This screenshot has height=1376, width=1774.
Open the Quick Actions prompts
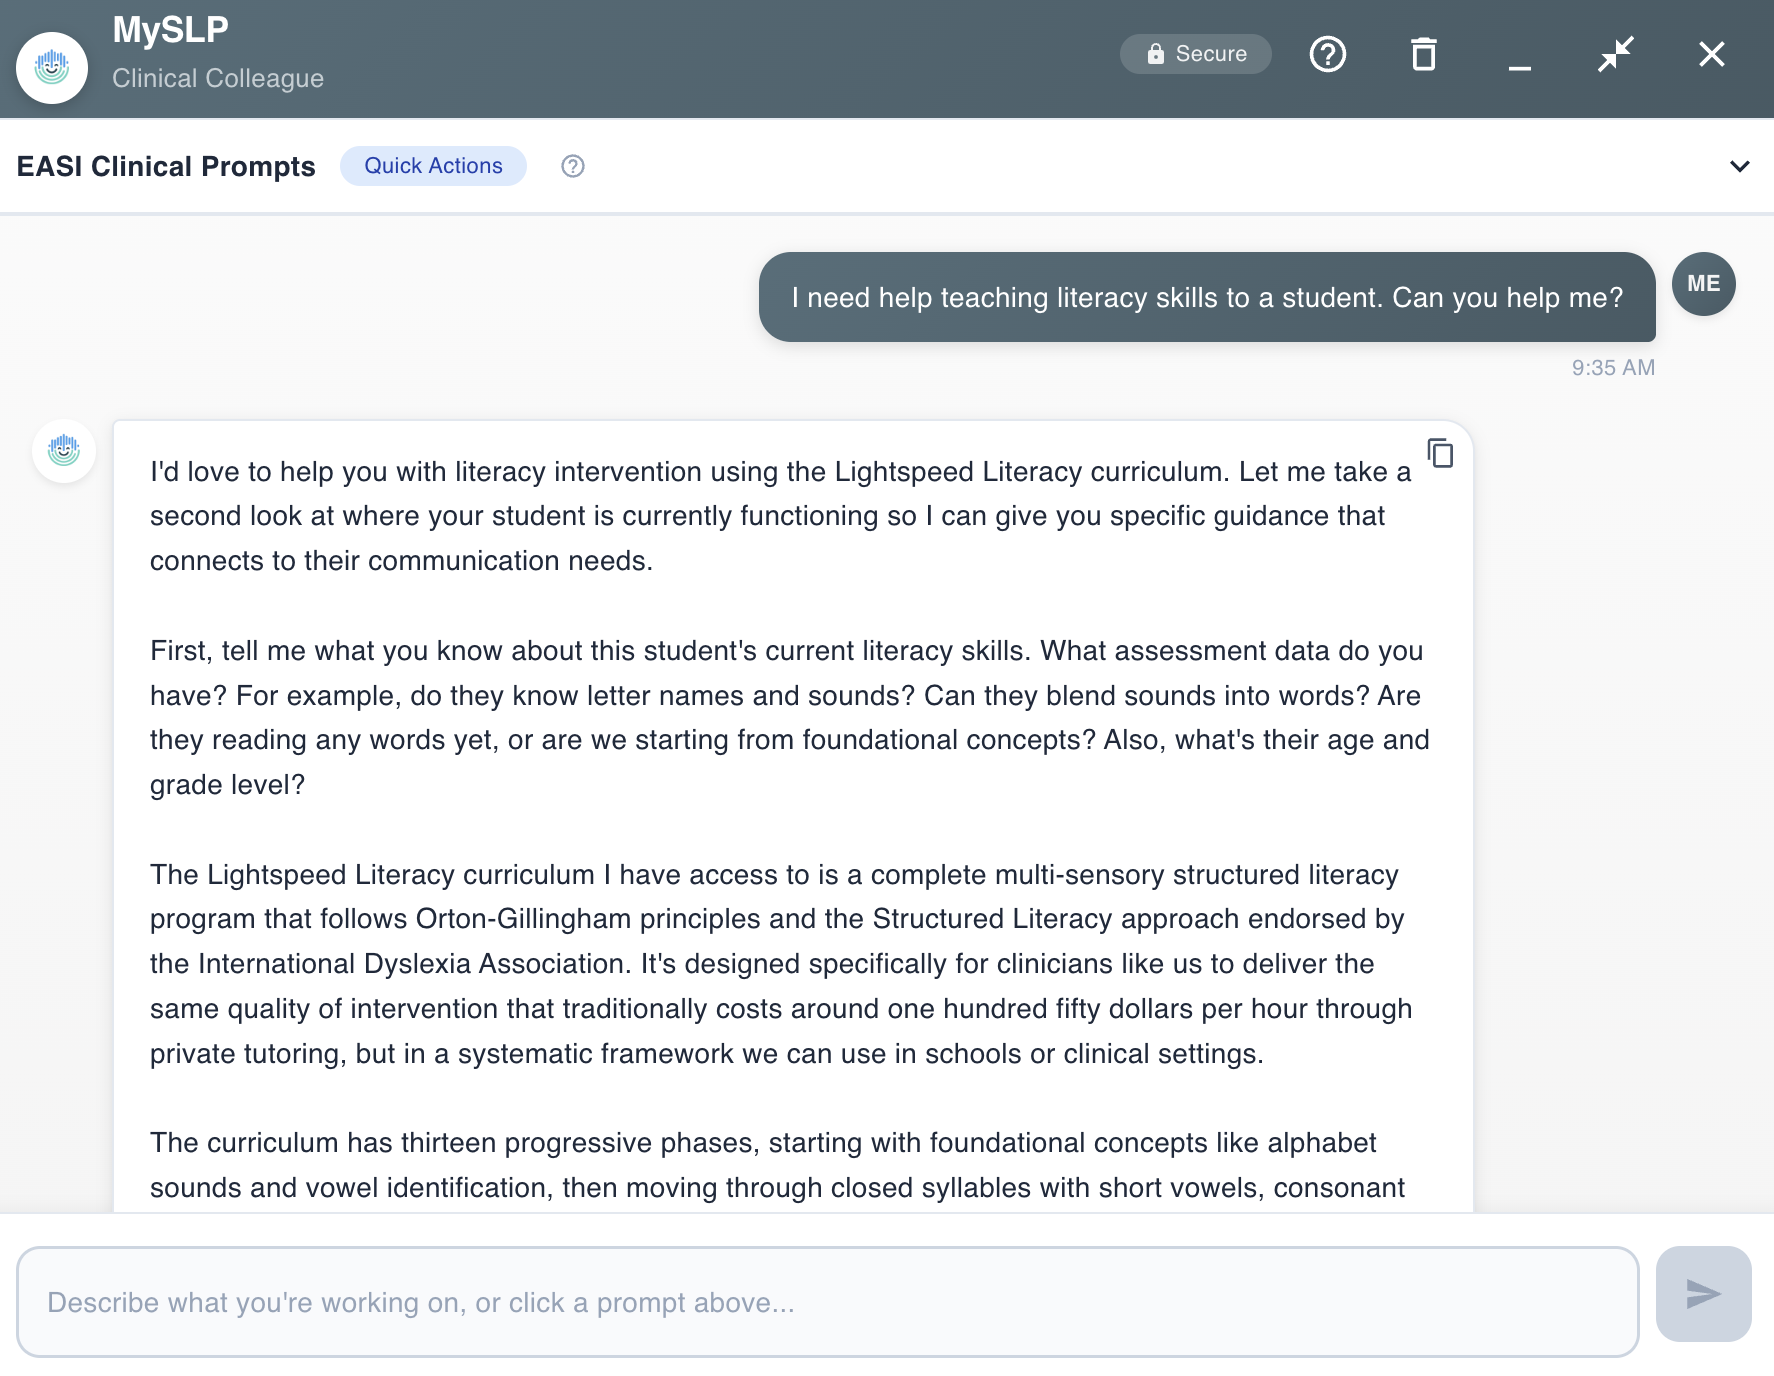tap(433, 165)
